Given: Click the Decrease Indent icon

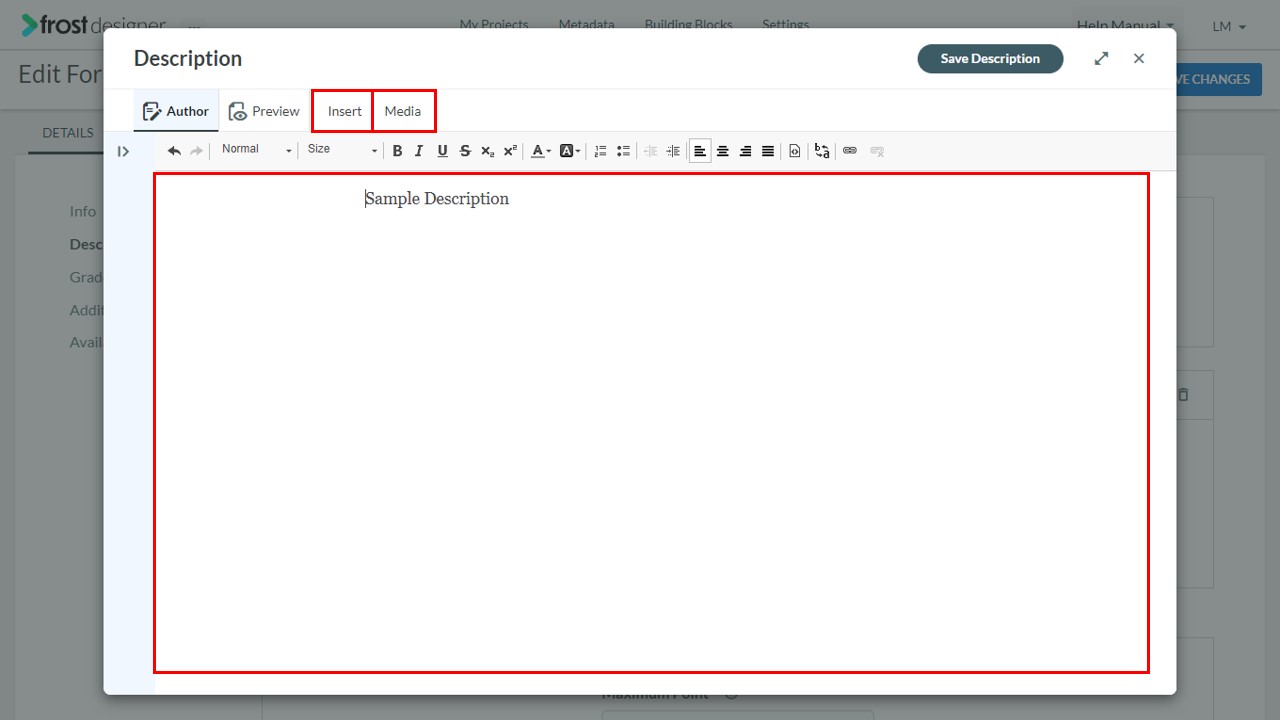Looking at the screenshot, I should [x=650, y=151].
